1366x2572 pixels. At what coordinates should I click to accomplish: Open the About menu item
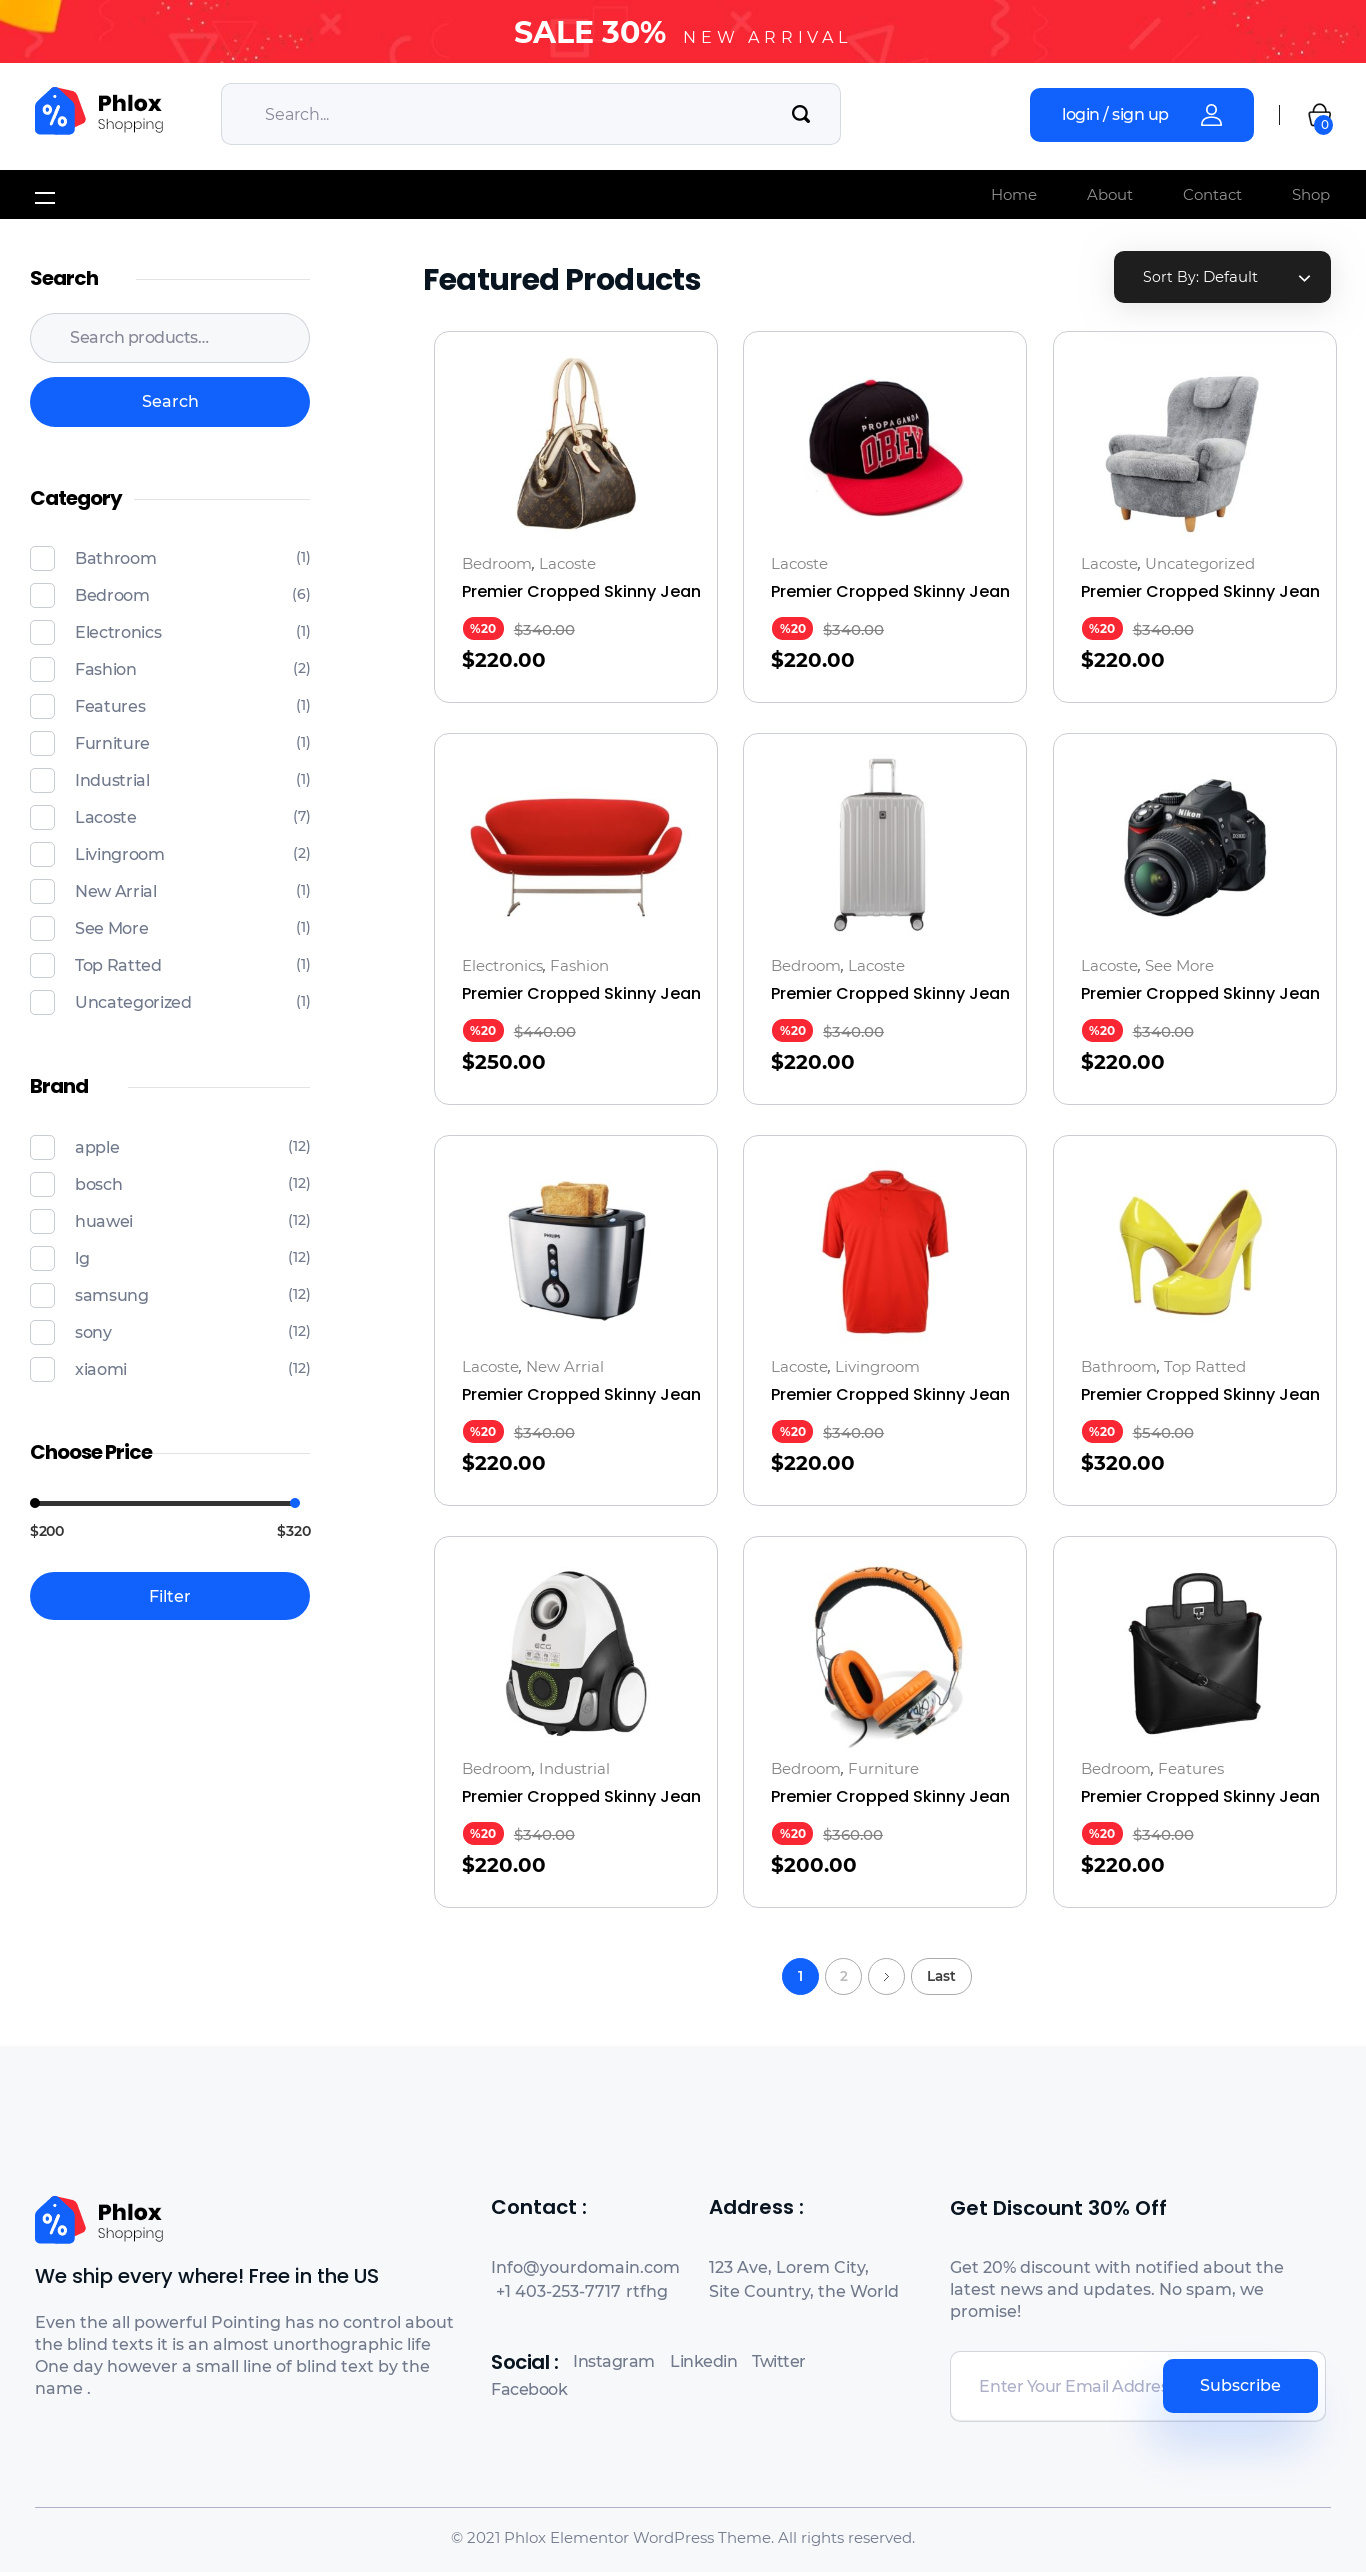[1109, 195]
